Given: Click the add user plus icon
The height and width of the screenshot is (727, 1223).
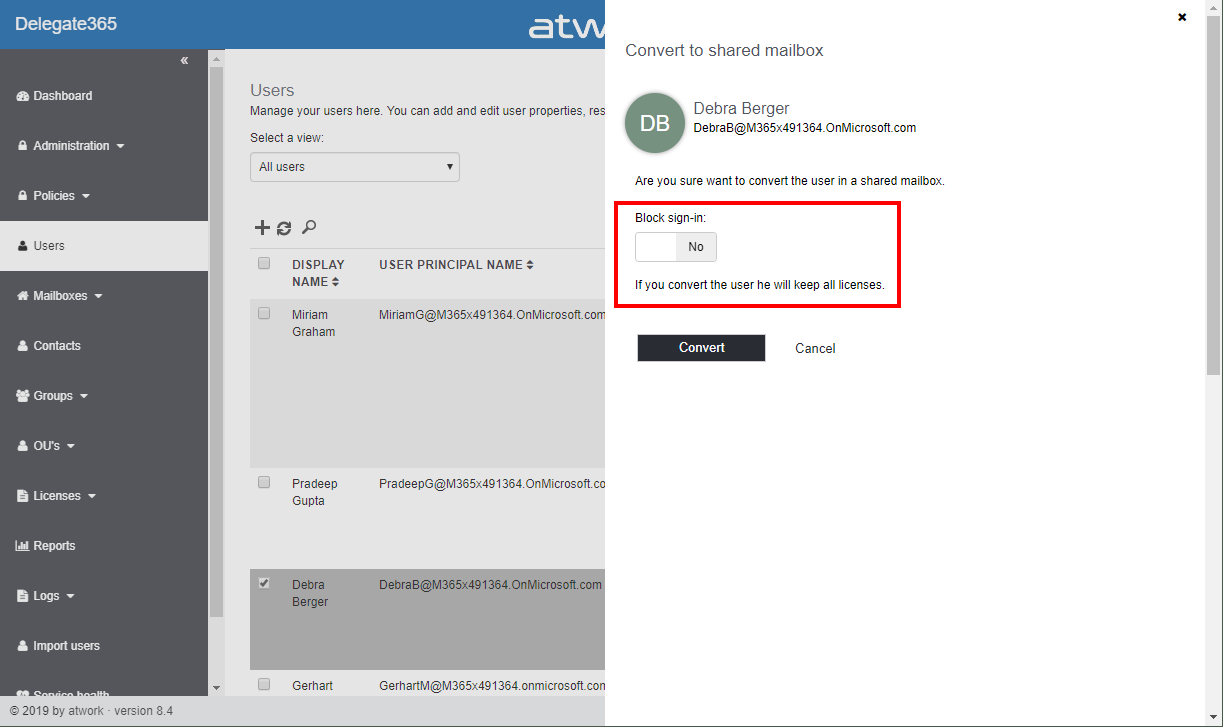Looking at the screenshot, I should click(262, 228).
